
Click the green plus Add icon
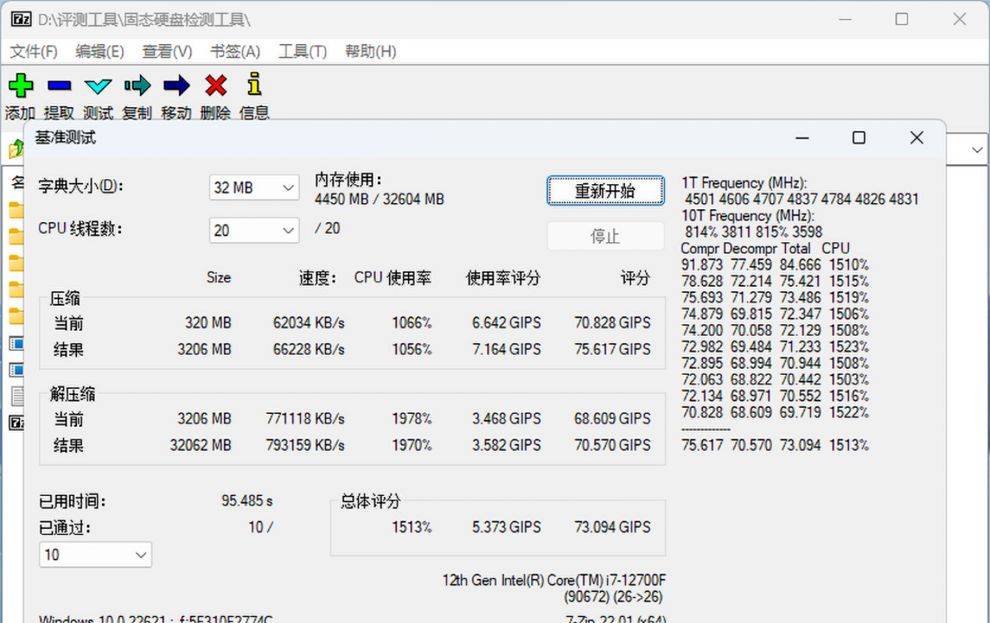20,86
